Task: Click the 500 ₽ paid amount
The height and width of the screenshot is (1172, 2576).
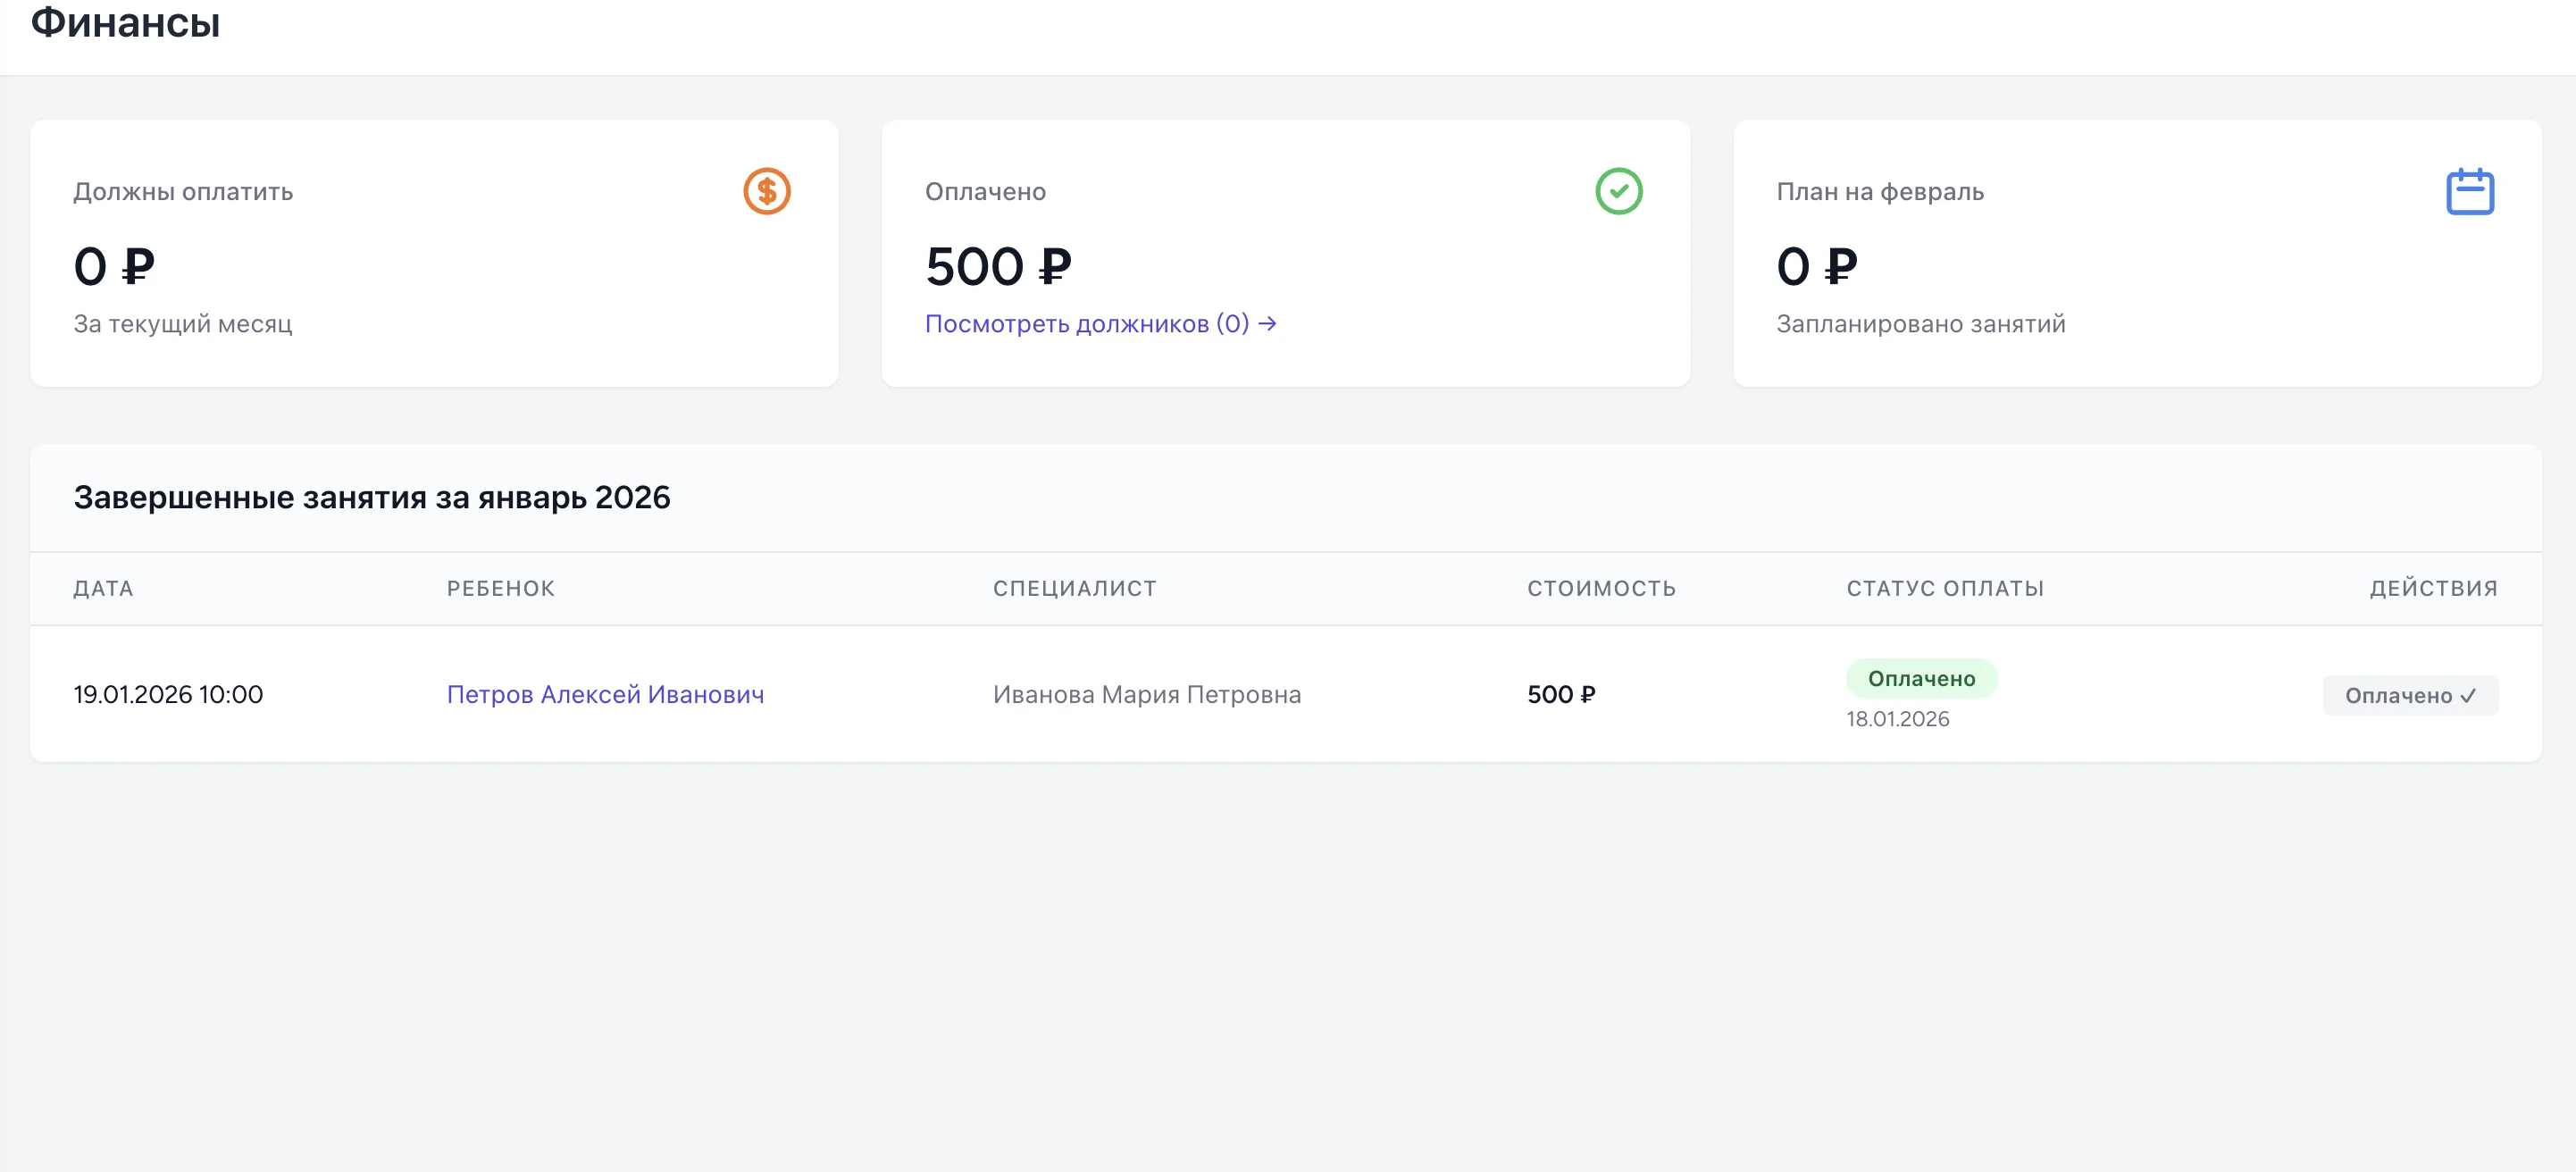Action: pyautogui.click(x=997, y=267)
